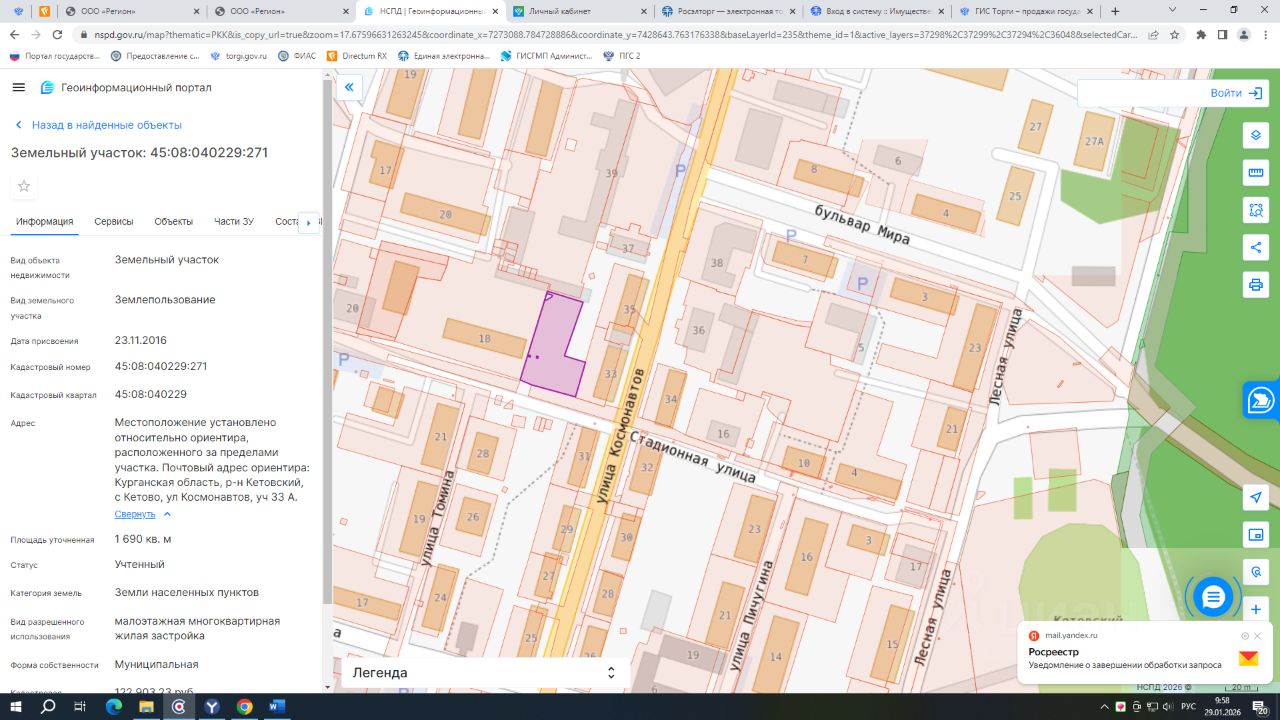
Task: Open Task View from the taskbar
Action: pos(80,707)
